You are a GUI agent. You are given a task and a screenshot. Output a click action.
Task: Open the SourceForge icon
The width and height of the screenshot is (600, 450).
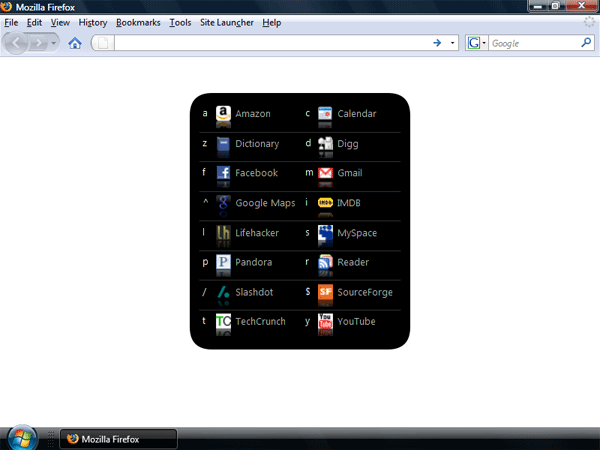pos(325,292)
